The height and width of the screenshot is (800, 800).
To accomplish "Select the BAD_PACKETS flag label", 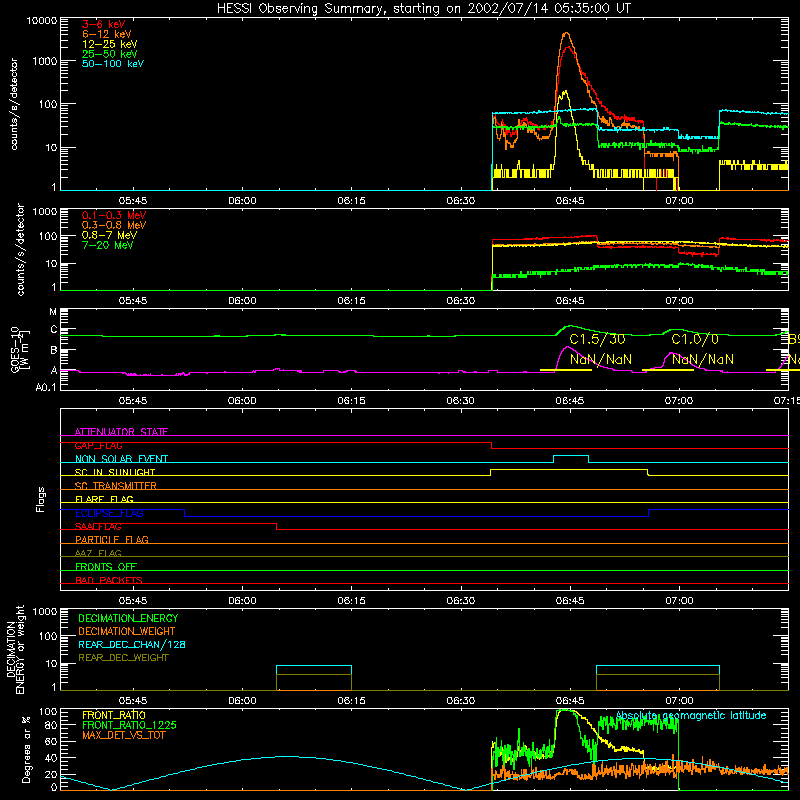I will click(x=109, y=580).
